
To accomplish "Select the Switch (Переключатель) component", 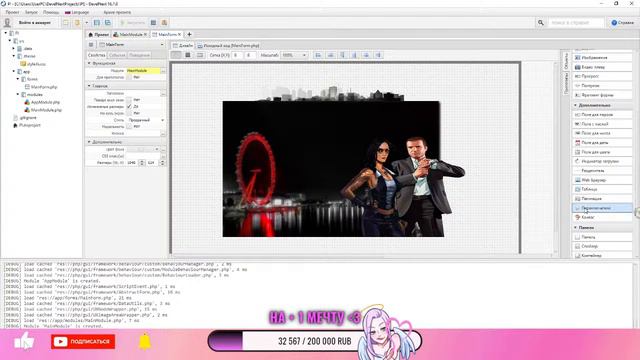I will pos(602,208).
